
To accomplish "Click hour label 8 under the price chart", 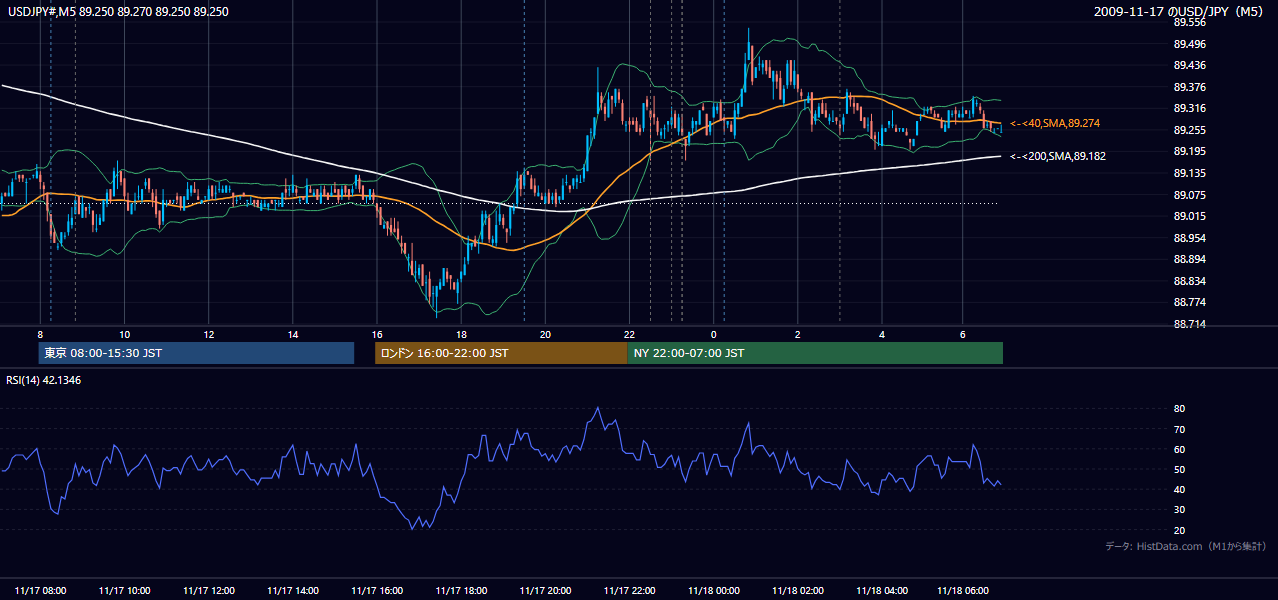I will [40, 334].
